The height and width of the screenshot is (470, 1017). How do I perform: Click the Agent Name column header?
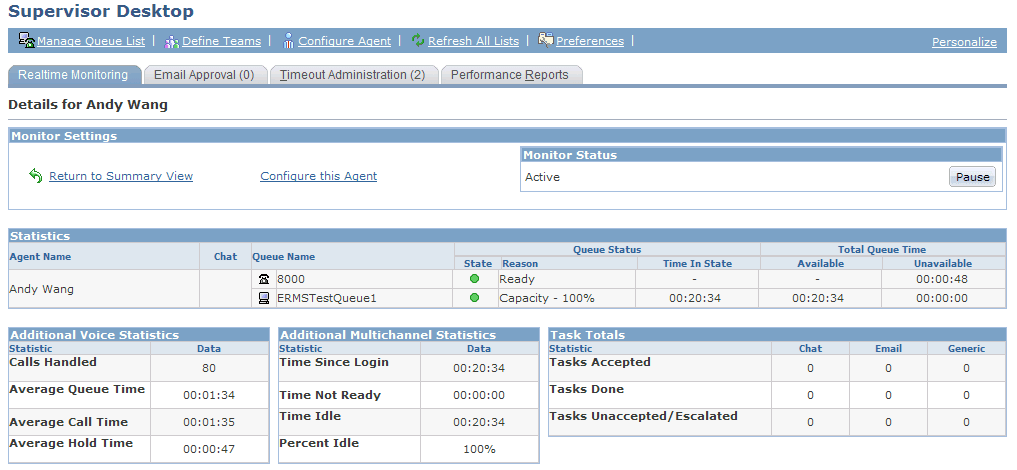pos(40,256)
